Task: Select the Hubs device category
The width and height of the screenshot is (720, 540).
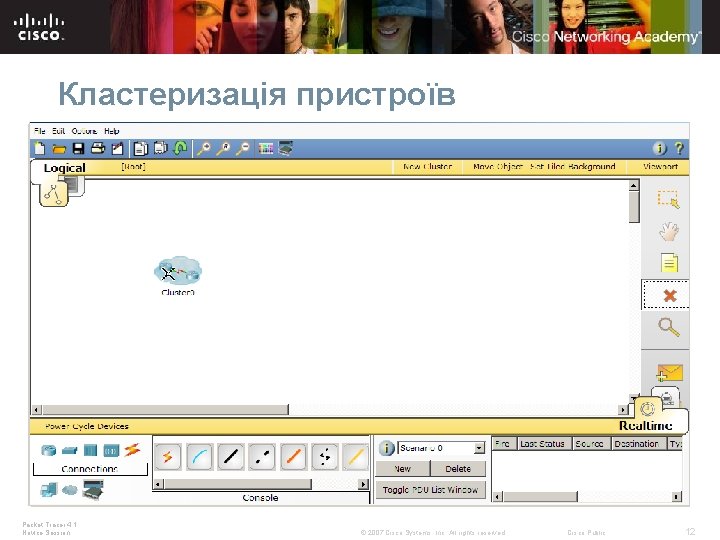Action: [x=90, y=450]
